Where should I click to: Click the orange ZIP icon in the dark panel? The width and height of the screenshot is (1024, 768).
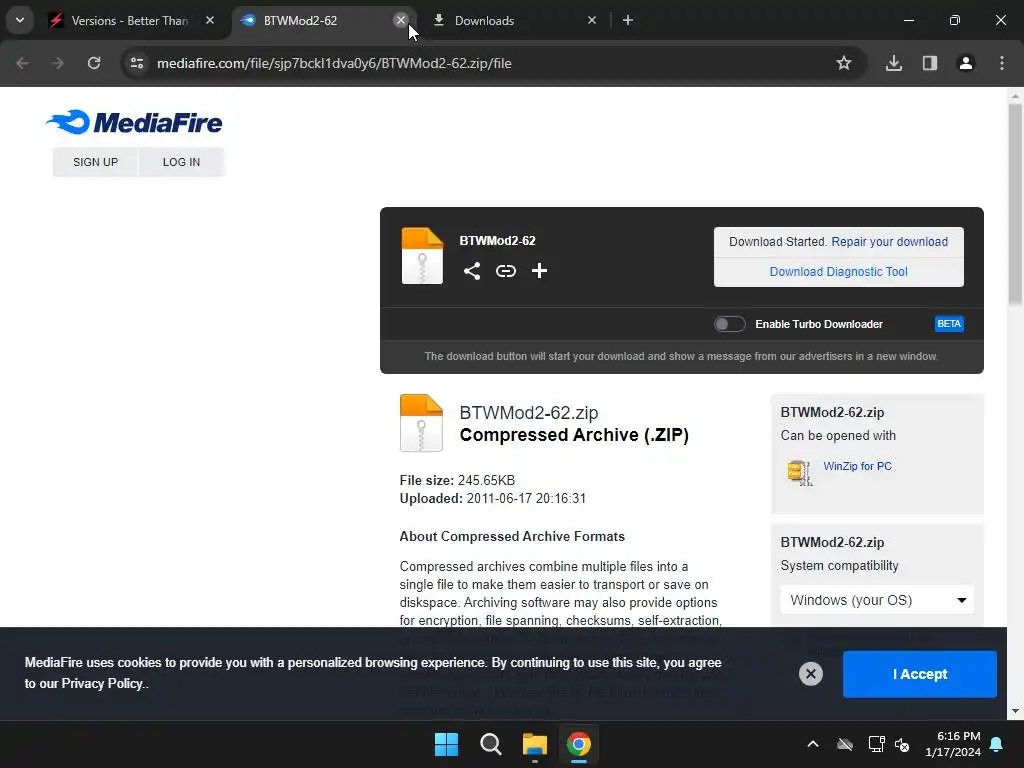tap(422, 255)
